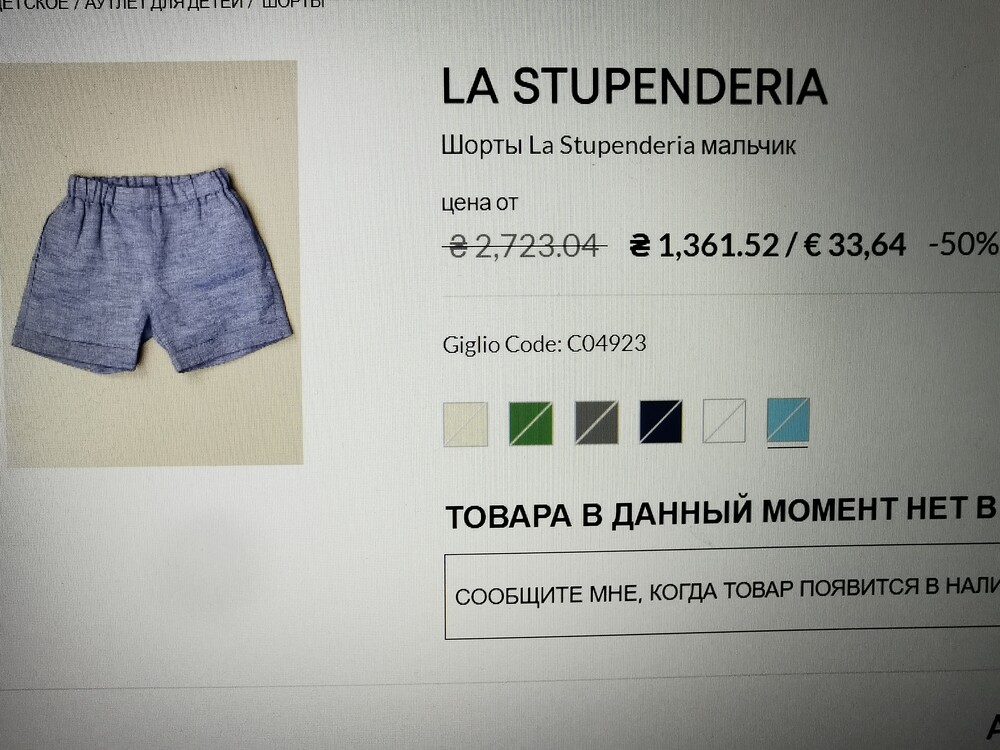Screen dimensions: 1000x750
Task: Select the cream color swatch
Action: (466, 424)
